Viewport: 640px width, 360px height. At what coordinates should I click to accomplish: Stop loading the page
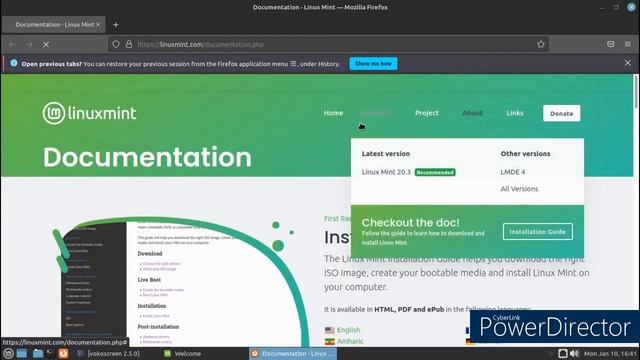[46, 44]
